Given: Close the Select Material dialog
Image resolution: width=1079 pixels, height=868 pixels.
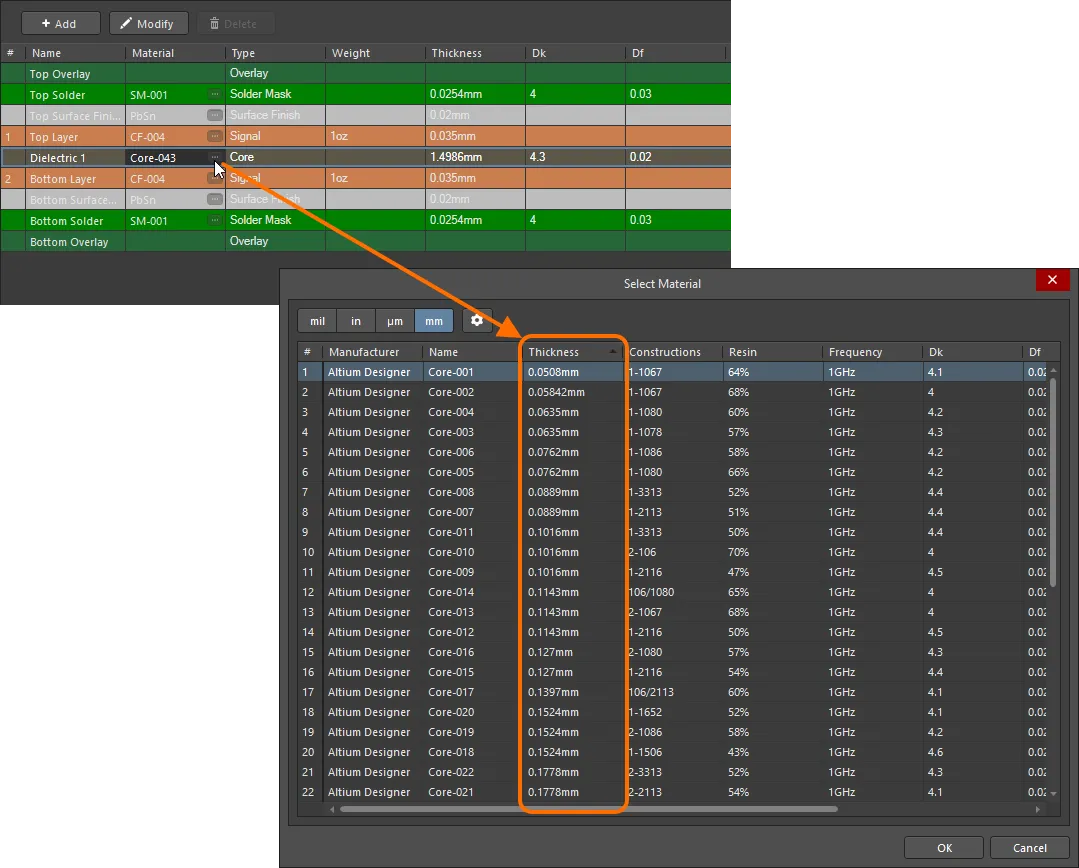Looking at the screenshot, I should tap(1052, 279).
